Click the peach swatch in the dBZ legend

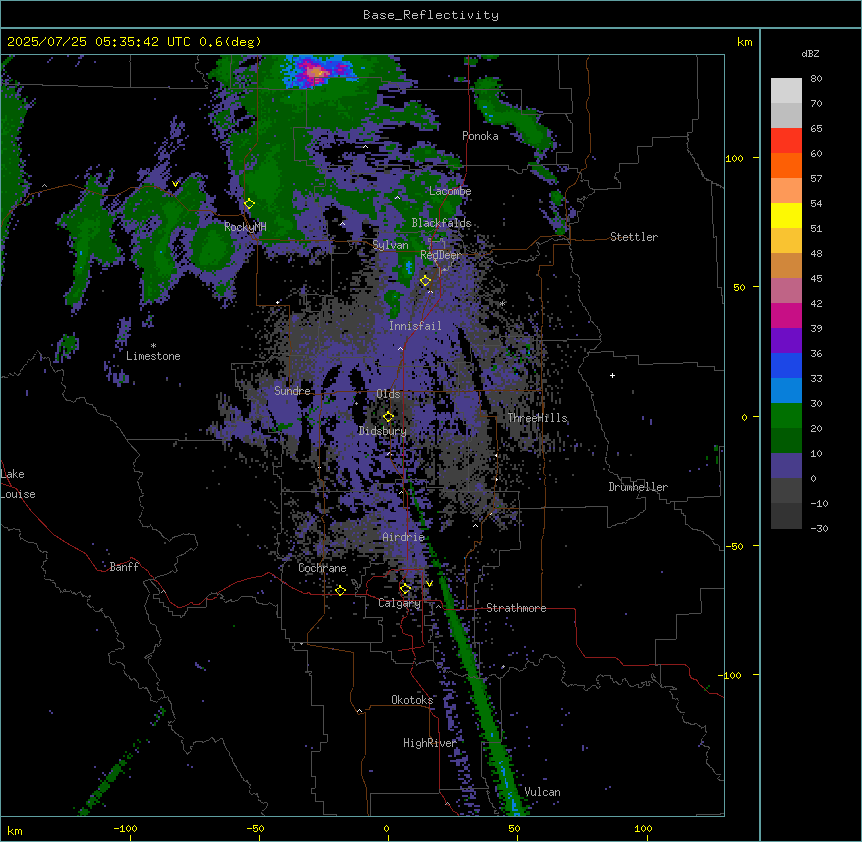[x=786, y=190]
